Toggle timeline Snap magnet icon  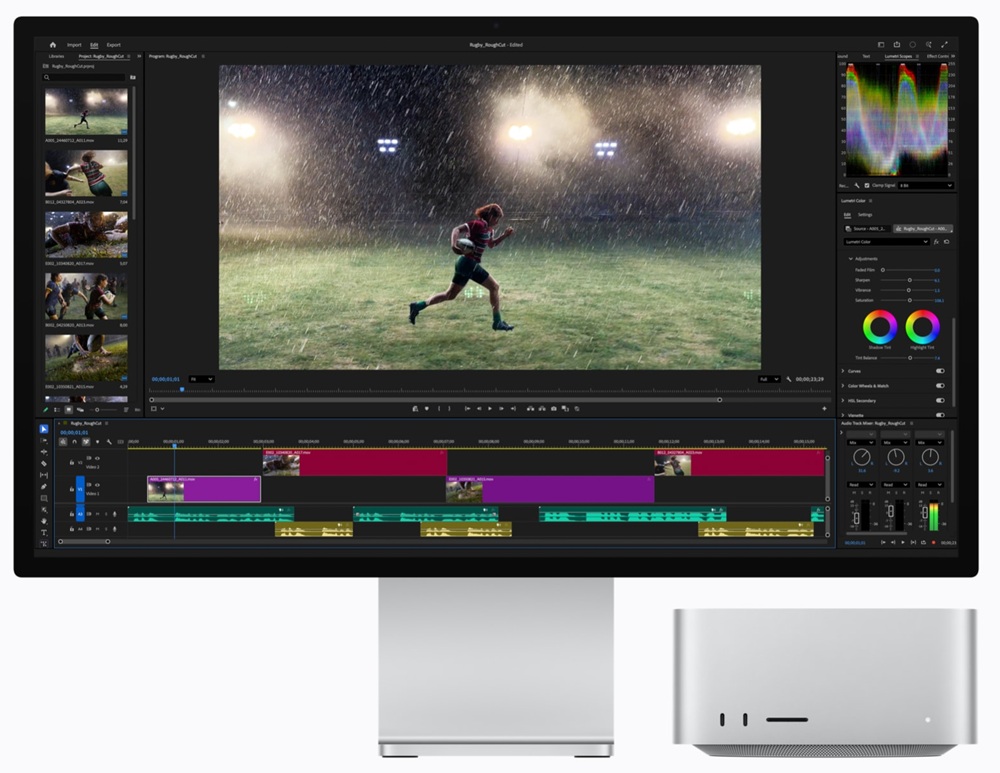(75, 441)
